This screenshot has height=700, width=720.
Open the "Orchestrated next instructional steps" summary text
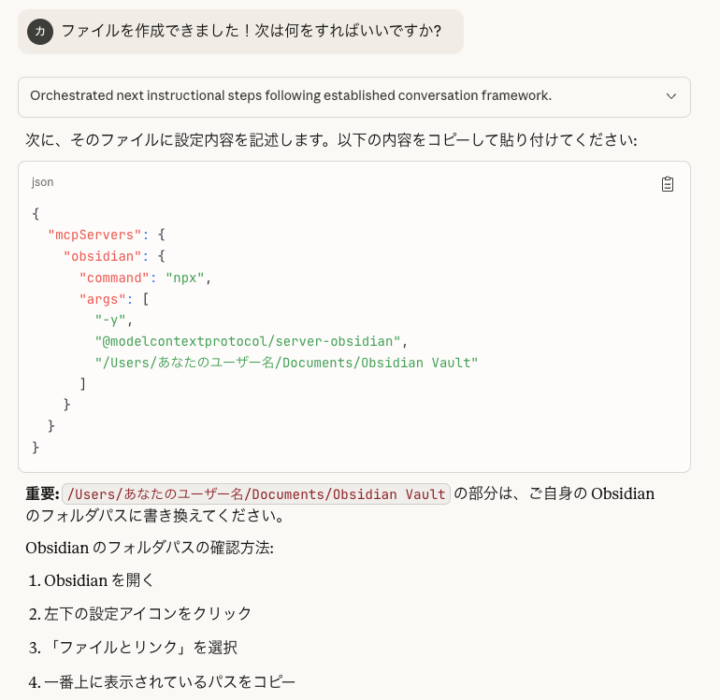[290, 96]
